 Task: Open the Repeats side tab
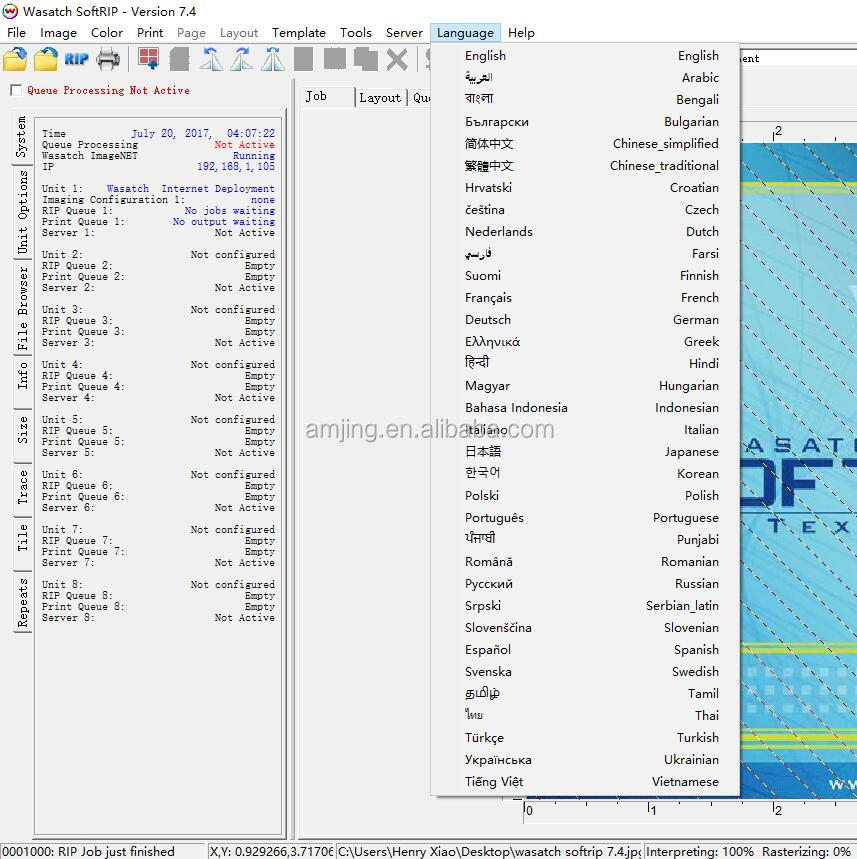22,602
